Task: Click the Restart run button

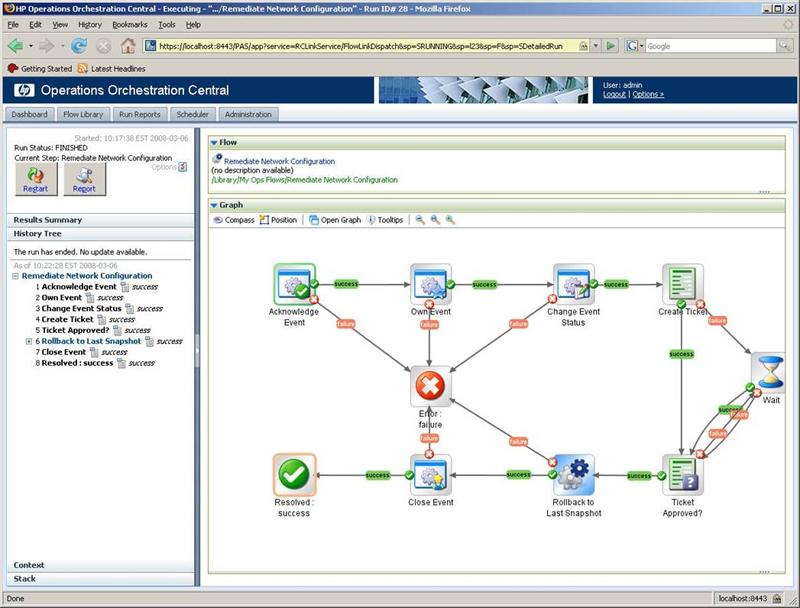Action: click(35, 180)
